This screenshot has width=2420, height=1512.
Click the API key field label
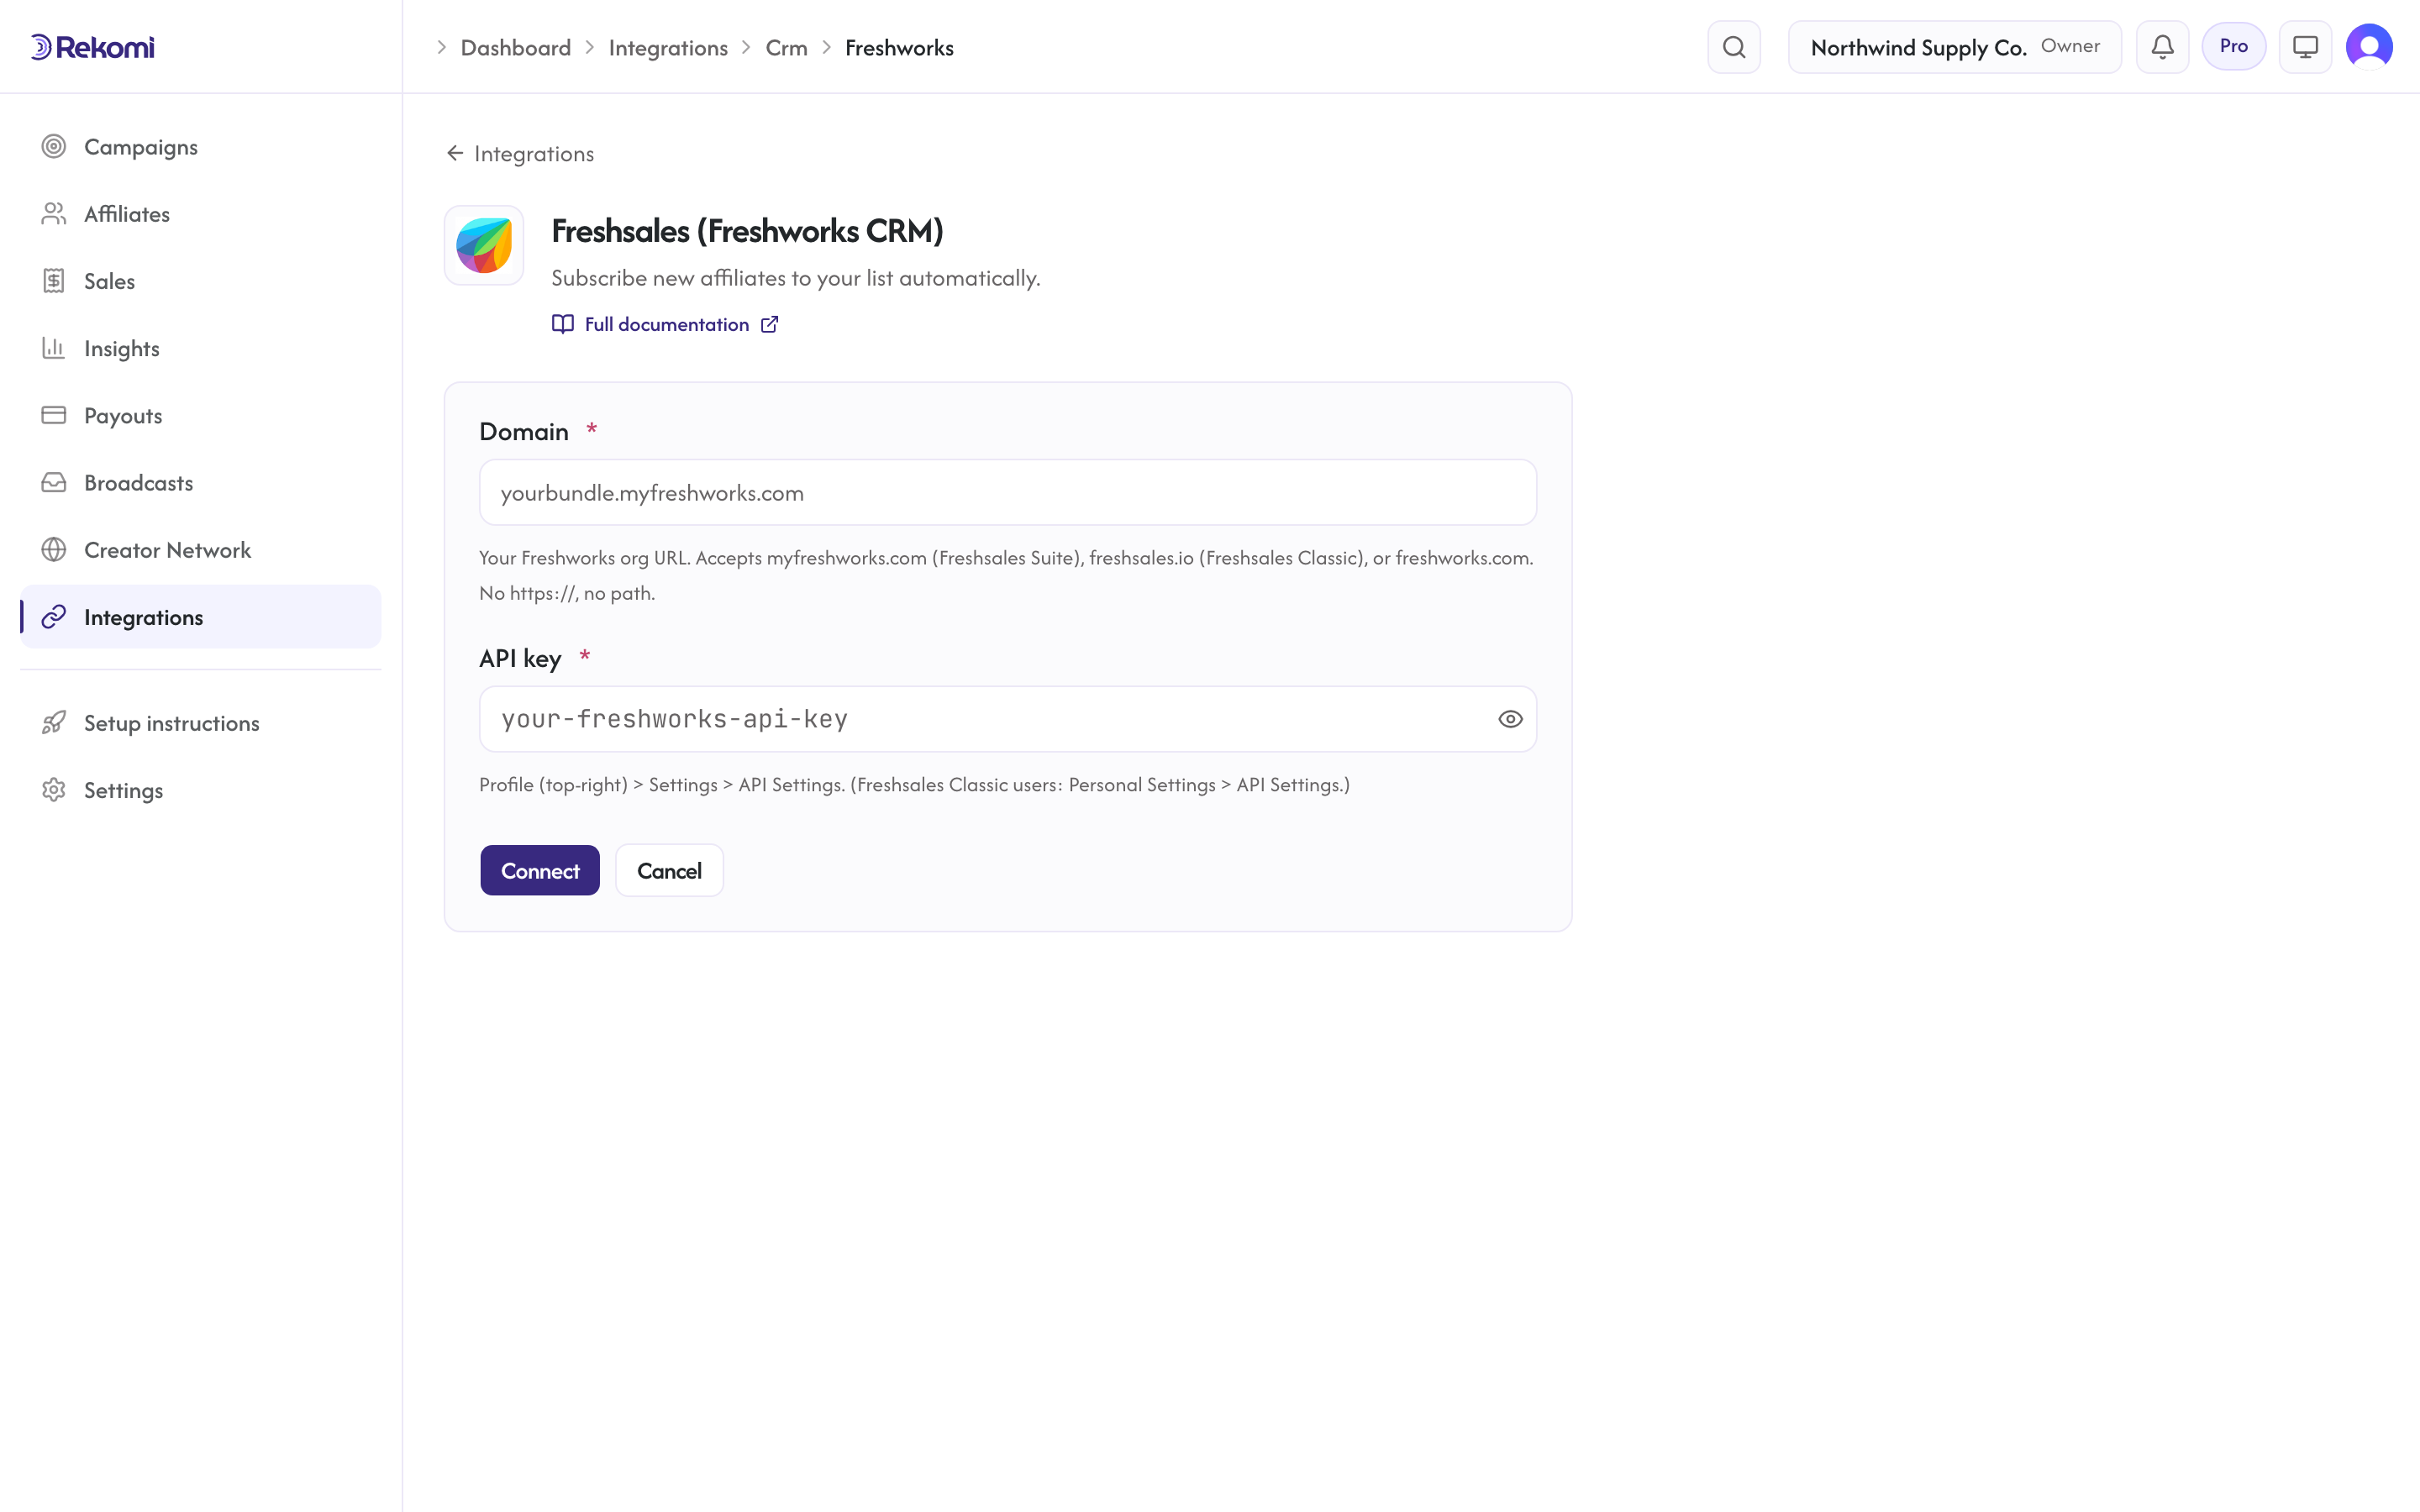point(520,658)
